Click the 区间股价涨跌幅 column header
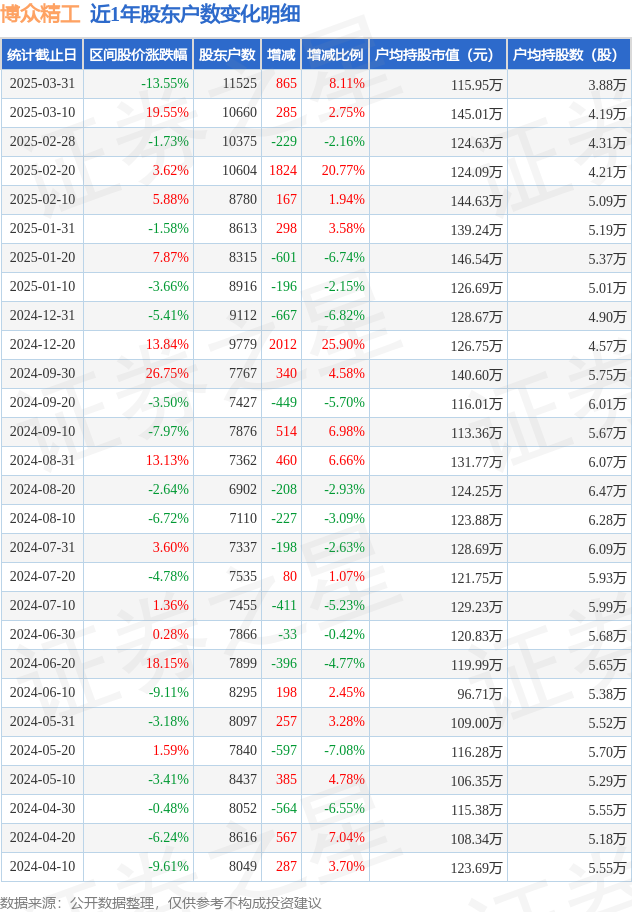Screen dimensions: 632x912 (x=138, y=55)
